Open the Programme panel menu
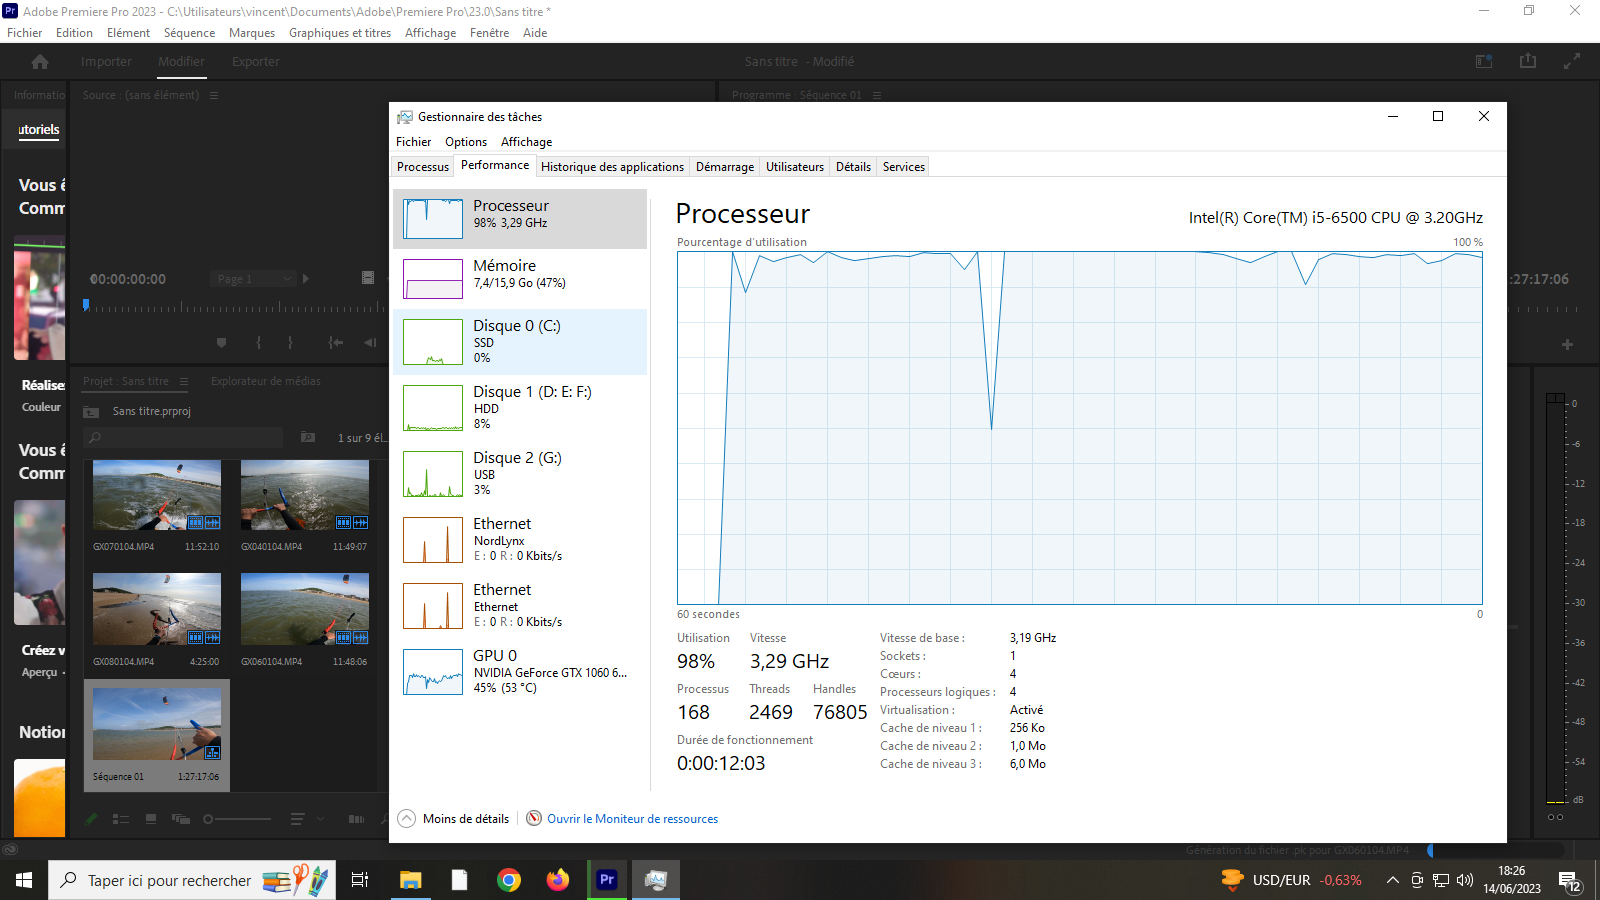This screenshot has height=900, width=1600. (877, 95)
